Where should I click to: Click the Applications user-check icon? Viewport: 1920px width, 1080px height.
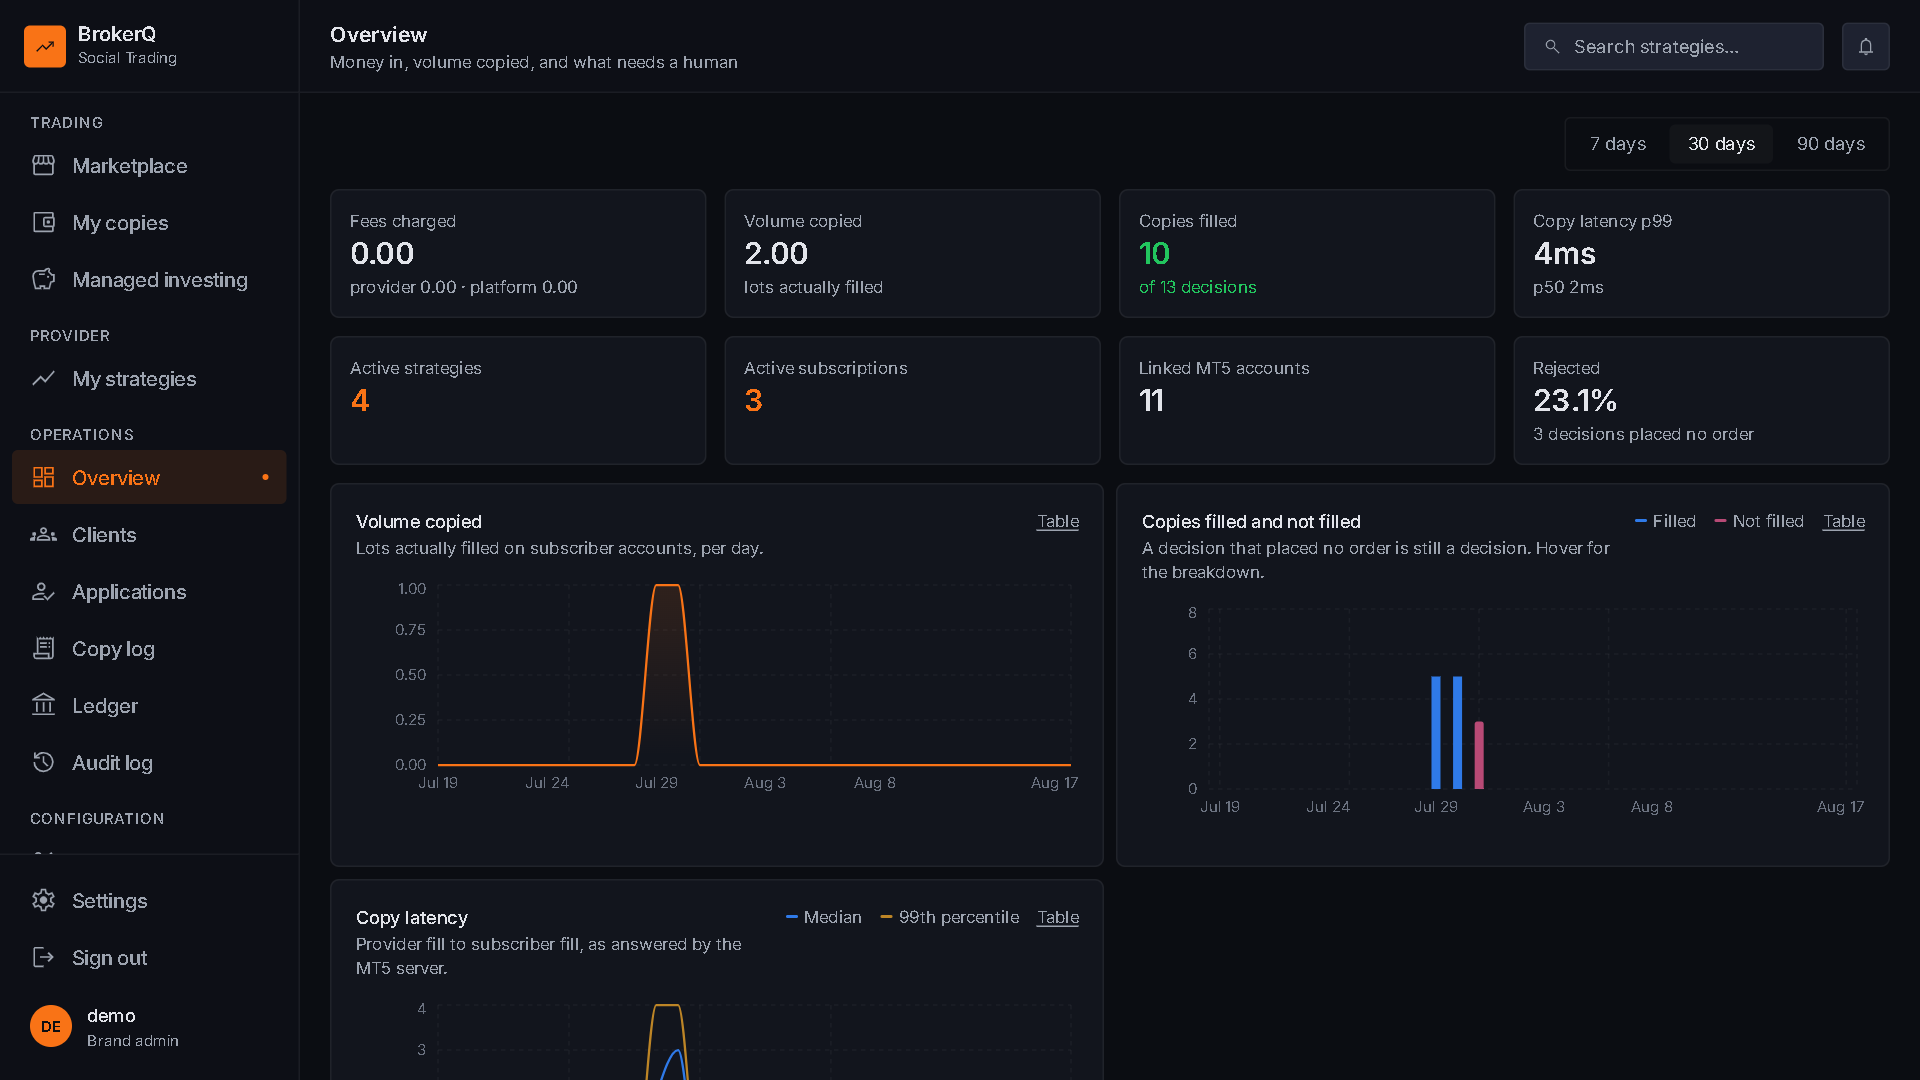(x=43, y=591)
